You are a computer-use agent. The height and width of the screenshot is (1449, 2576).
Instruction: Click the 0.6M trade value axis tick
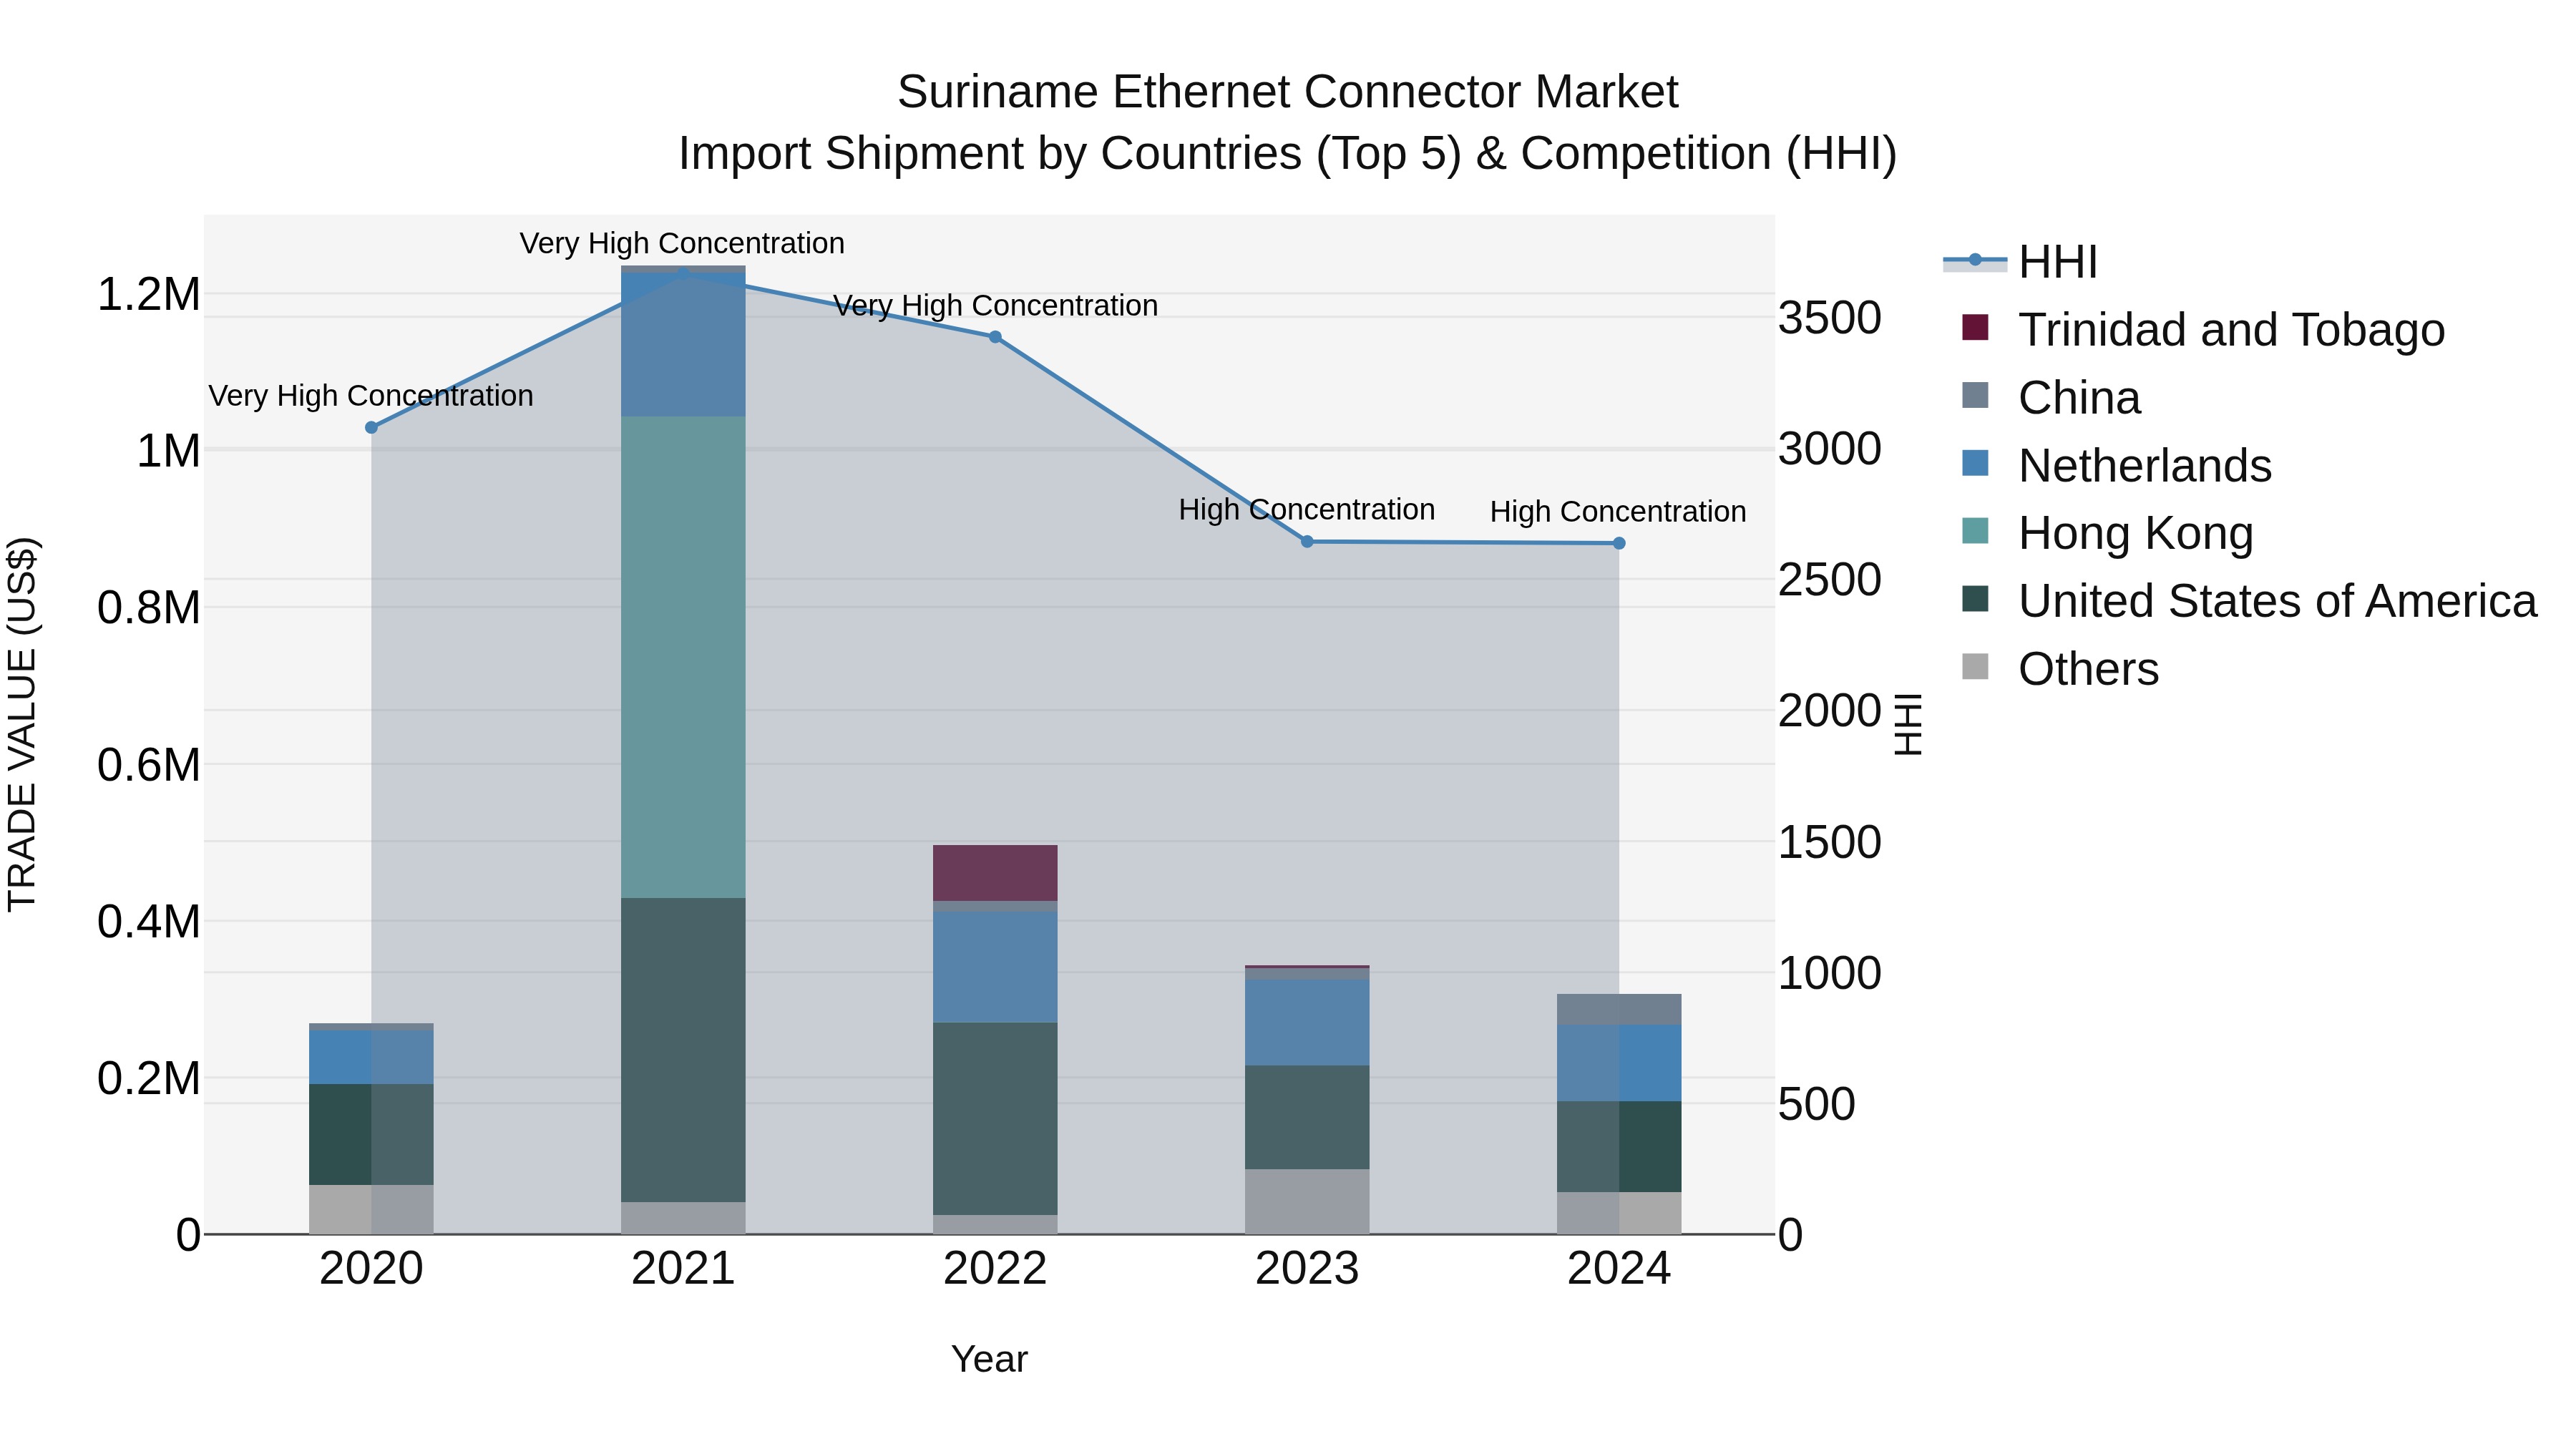click(x=148, y=765)
